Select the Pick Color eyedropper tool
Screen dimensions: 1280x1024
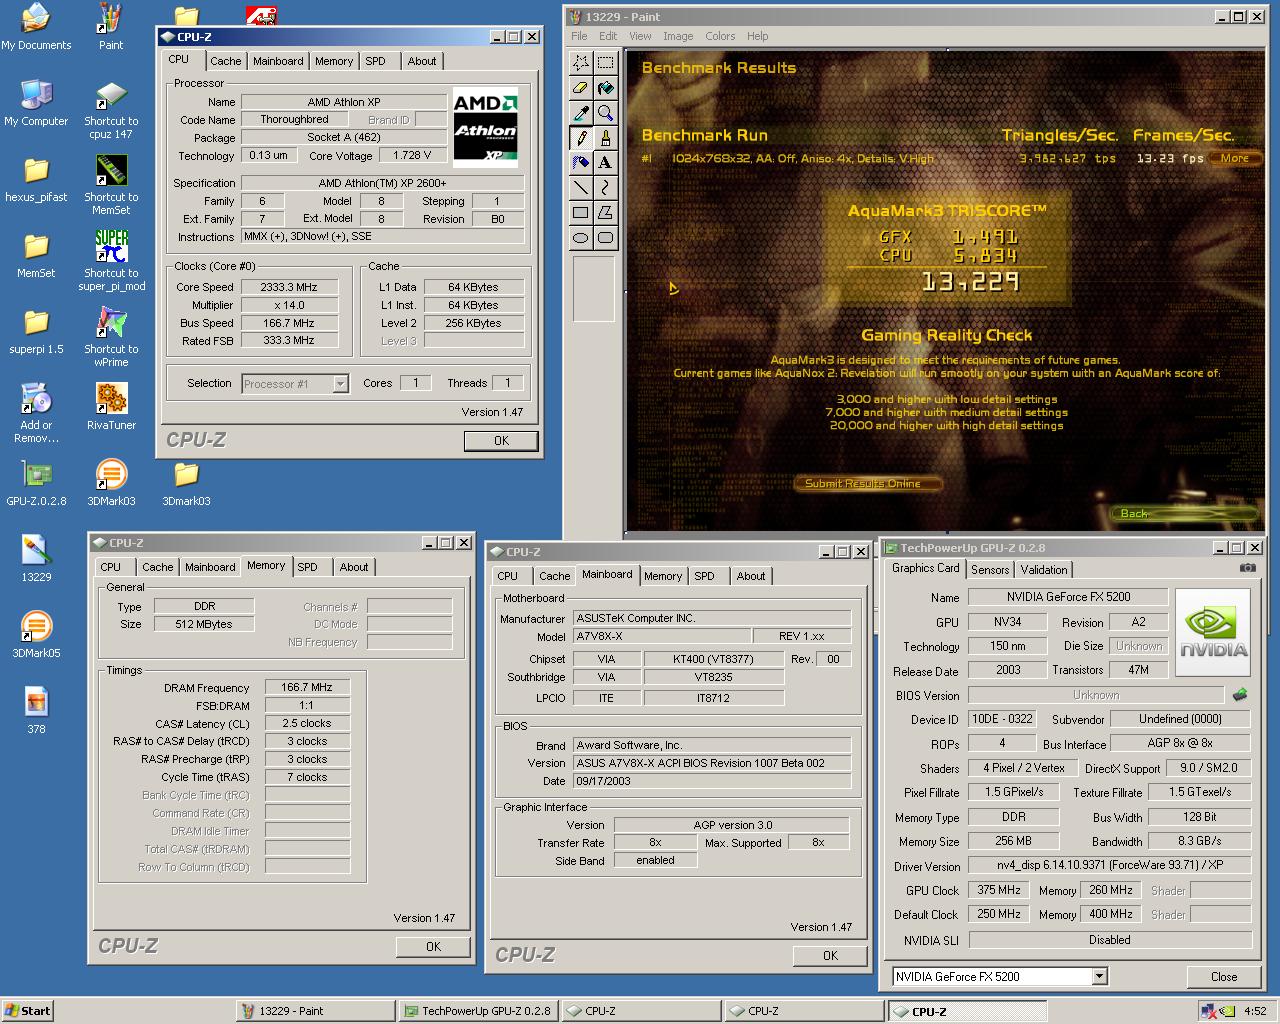click(x=580, y=112)
